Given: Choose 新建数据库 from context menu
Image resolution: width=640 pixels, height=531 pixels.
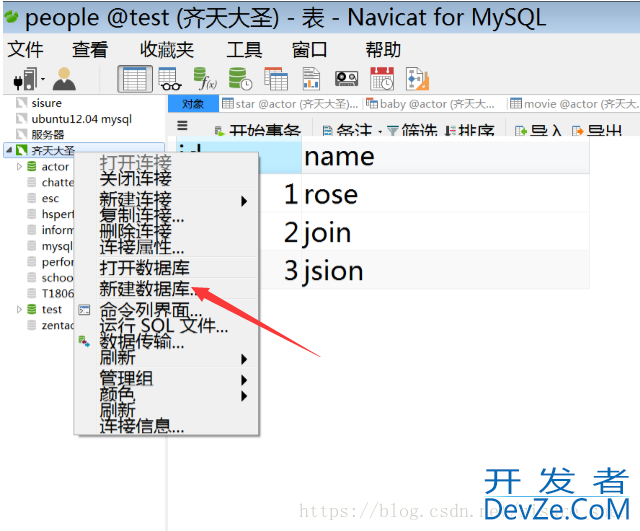Looking at the screenshot, I should click(166, 289).
